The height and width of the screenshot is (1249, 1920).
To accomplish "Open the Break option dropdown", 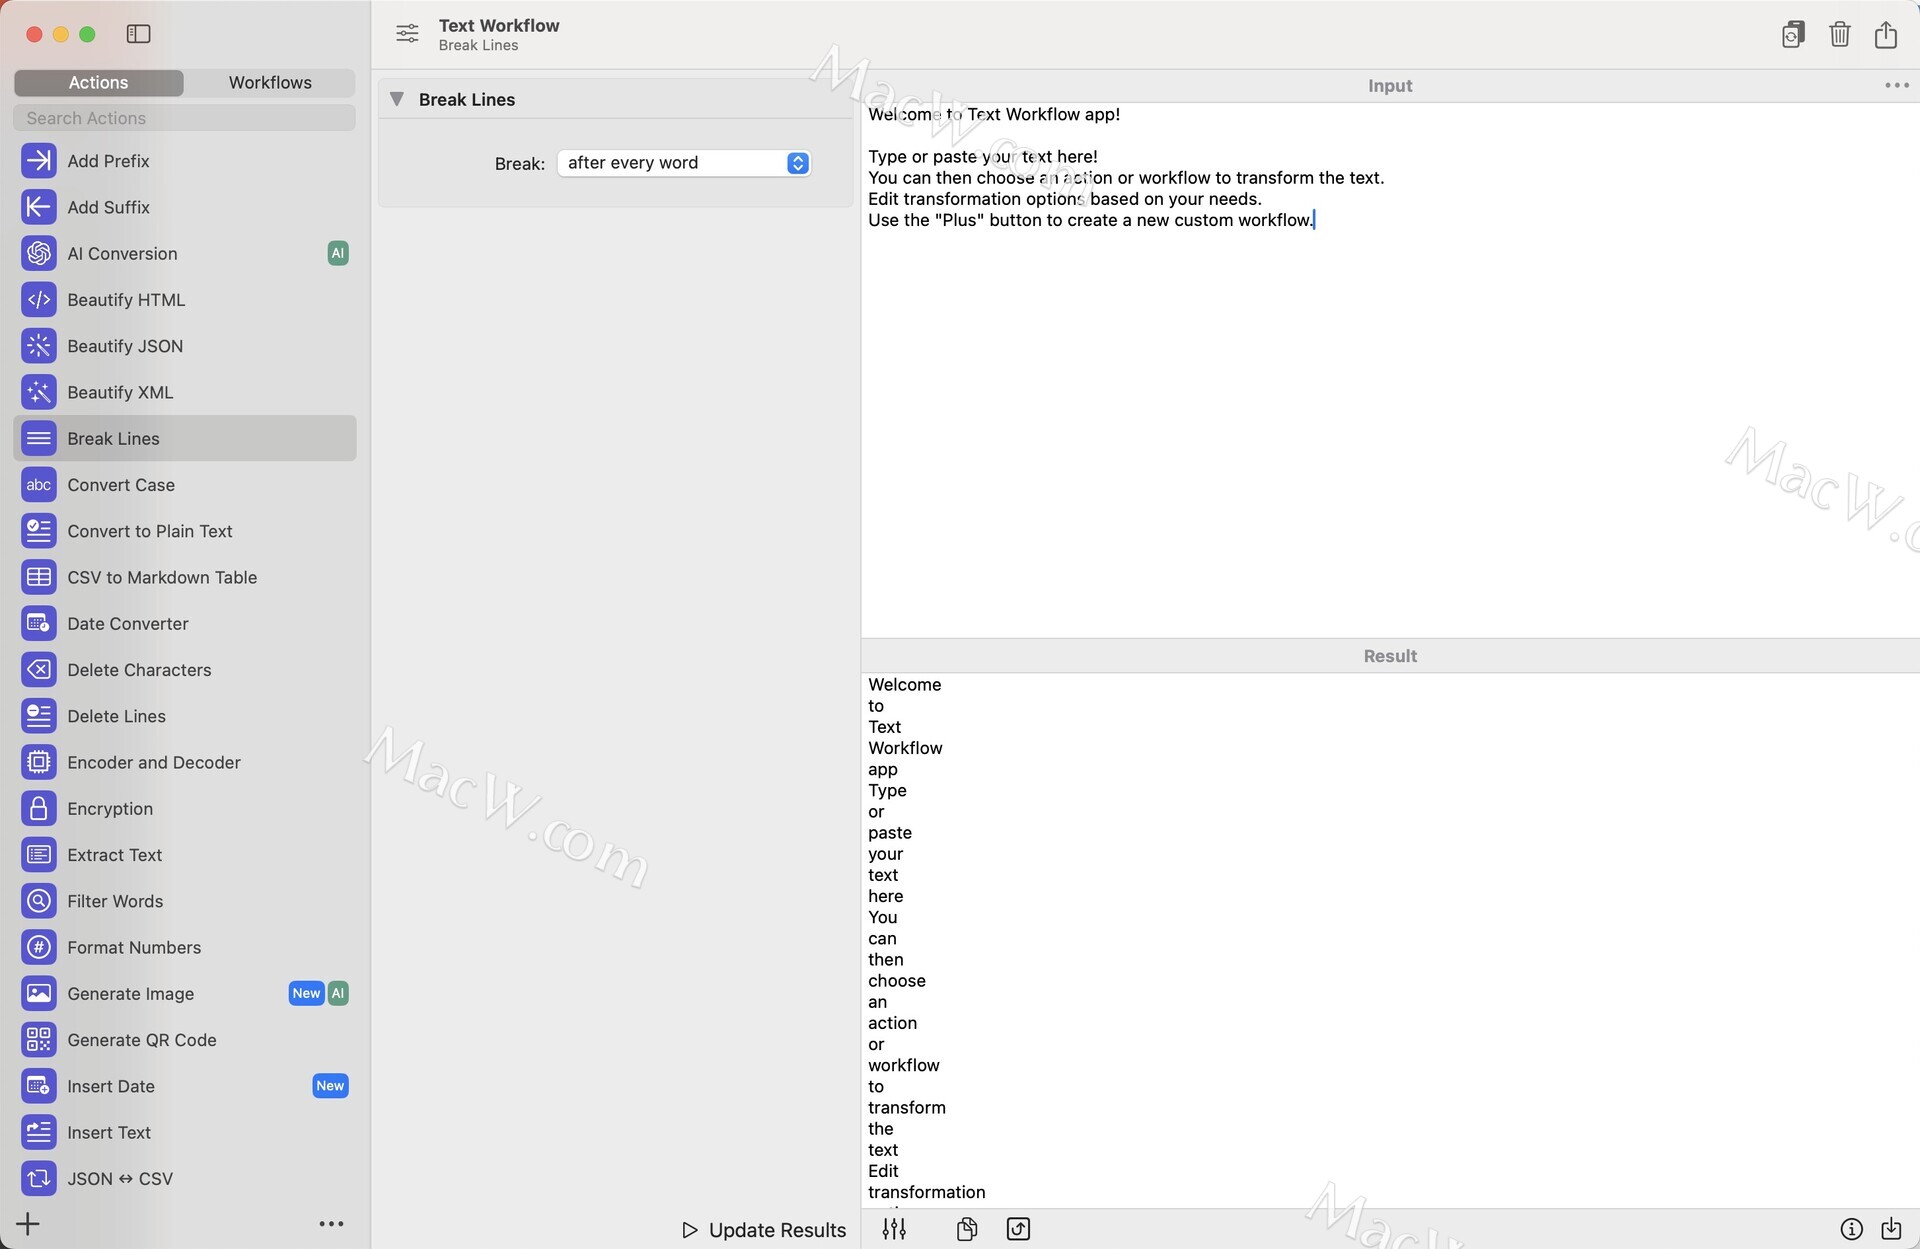I will [684, 163].
